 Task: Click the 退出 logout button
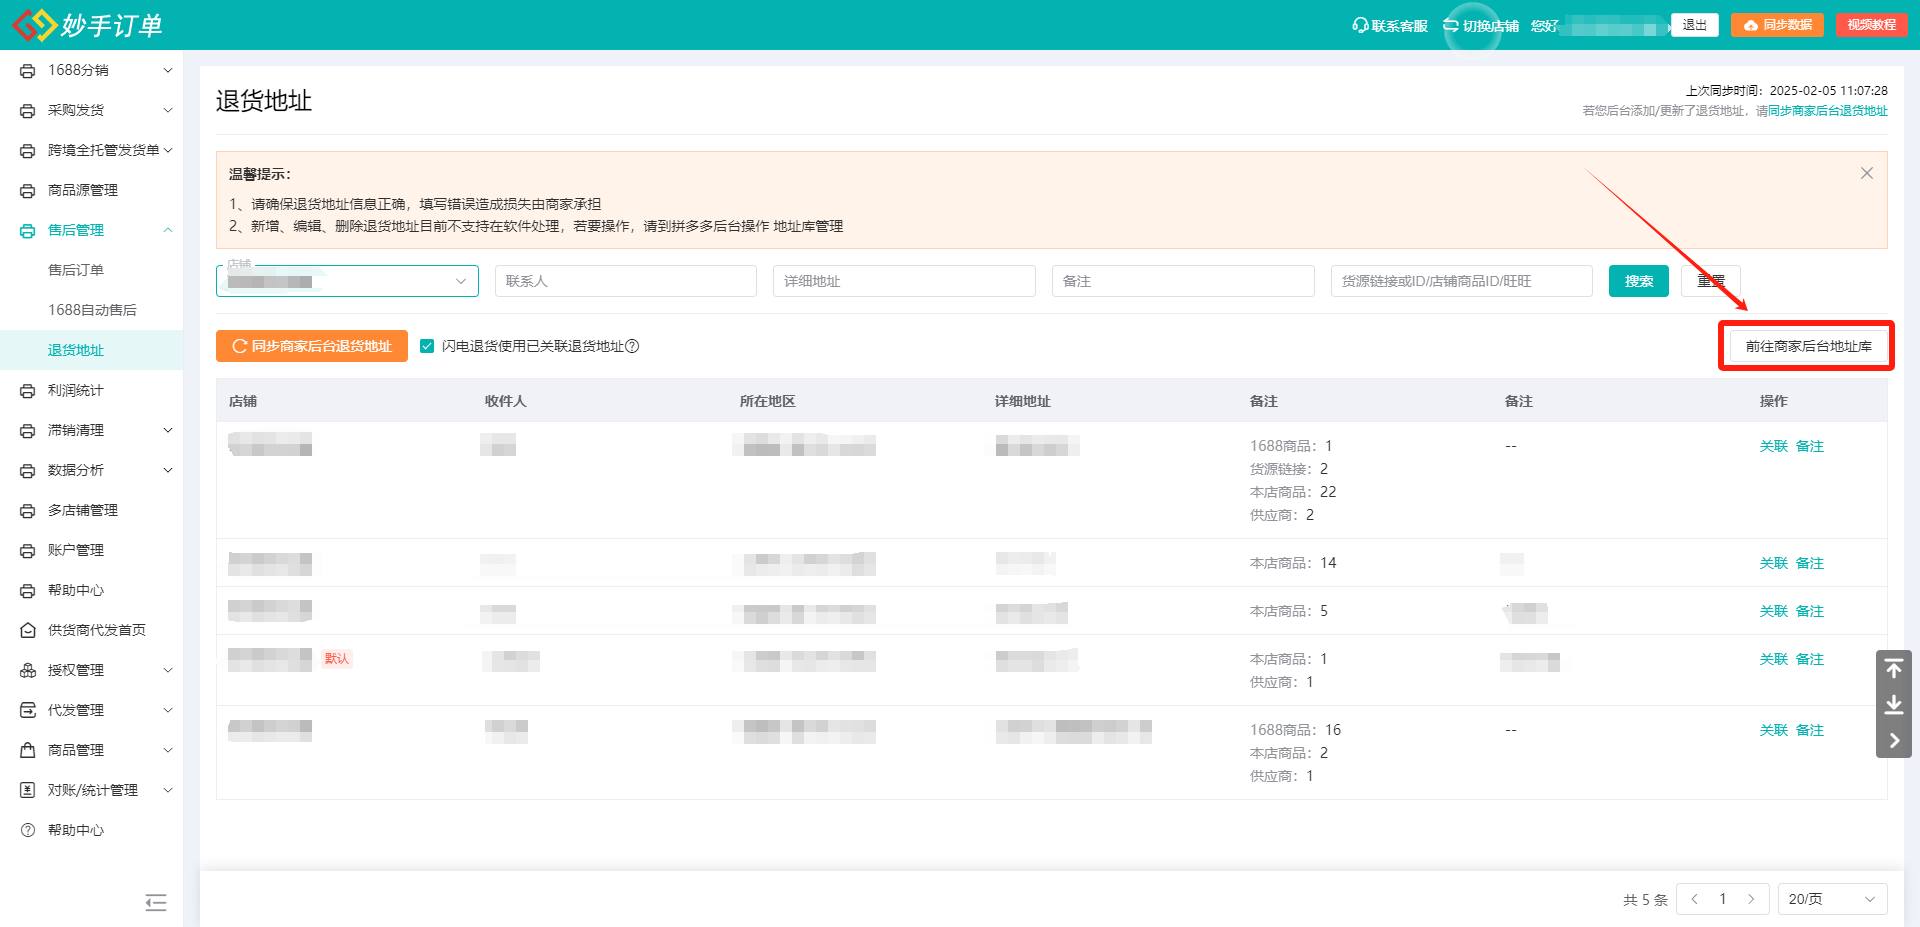(1695, 25)
